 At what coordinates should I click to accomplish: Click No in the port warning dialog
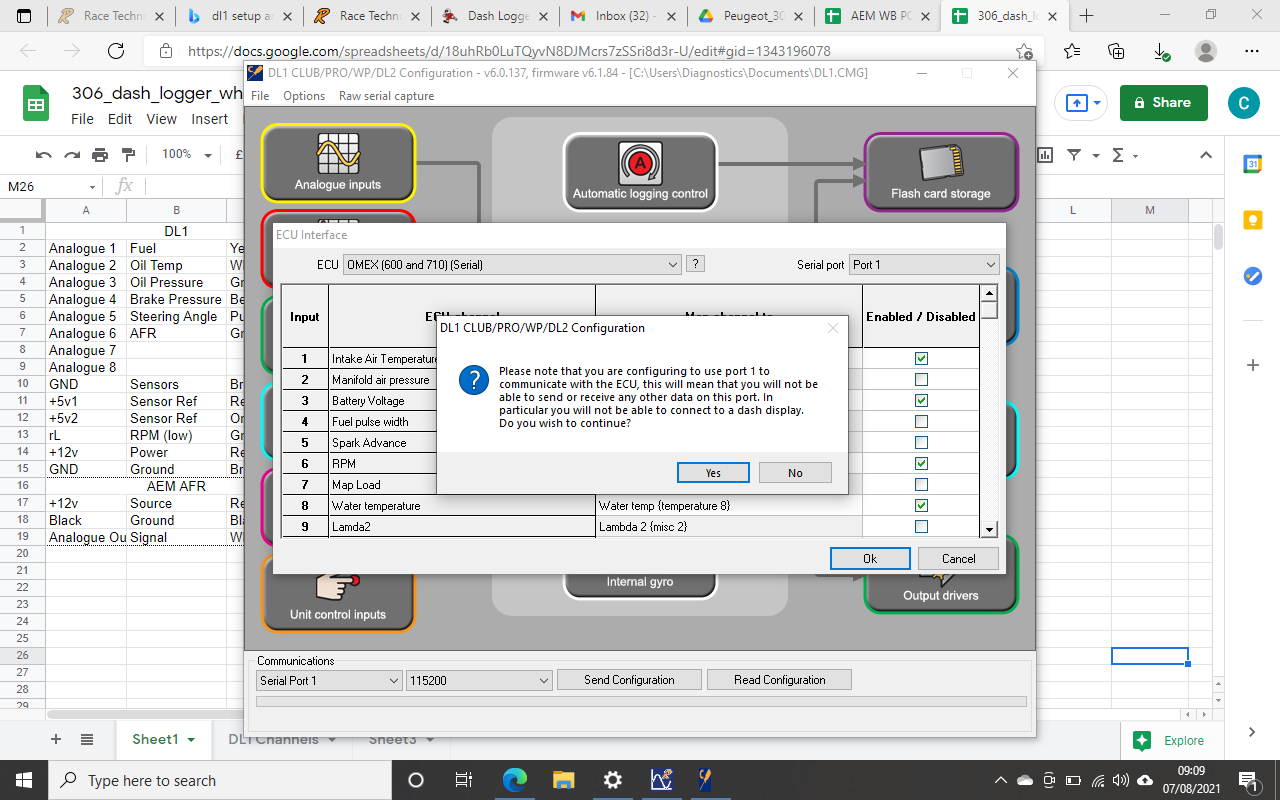(795, 473)
